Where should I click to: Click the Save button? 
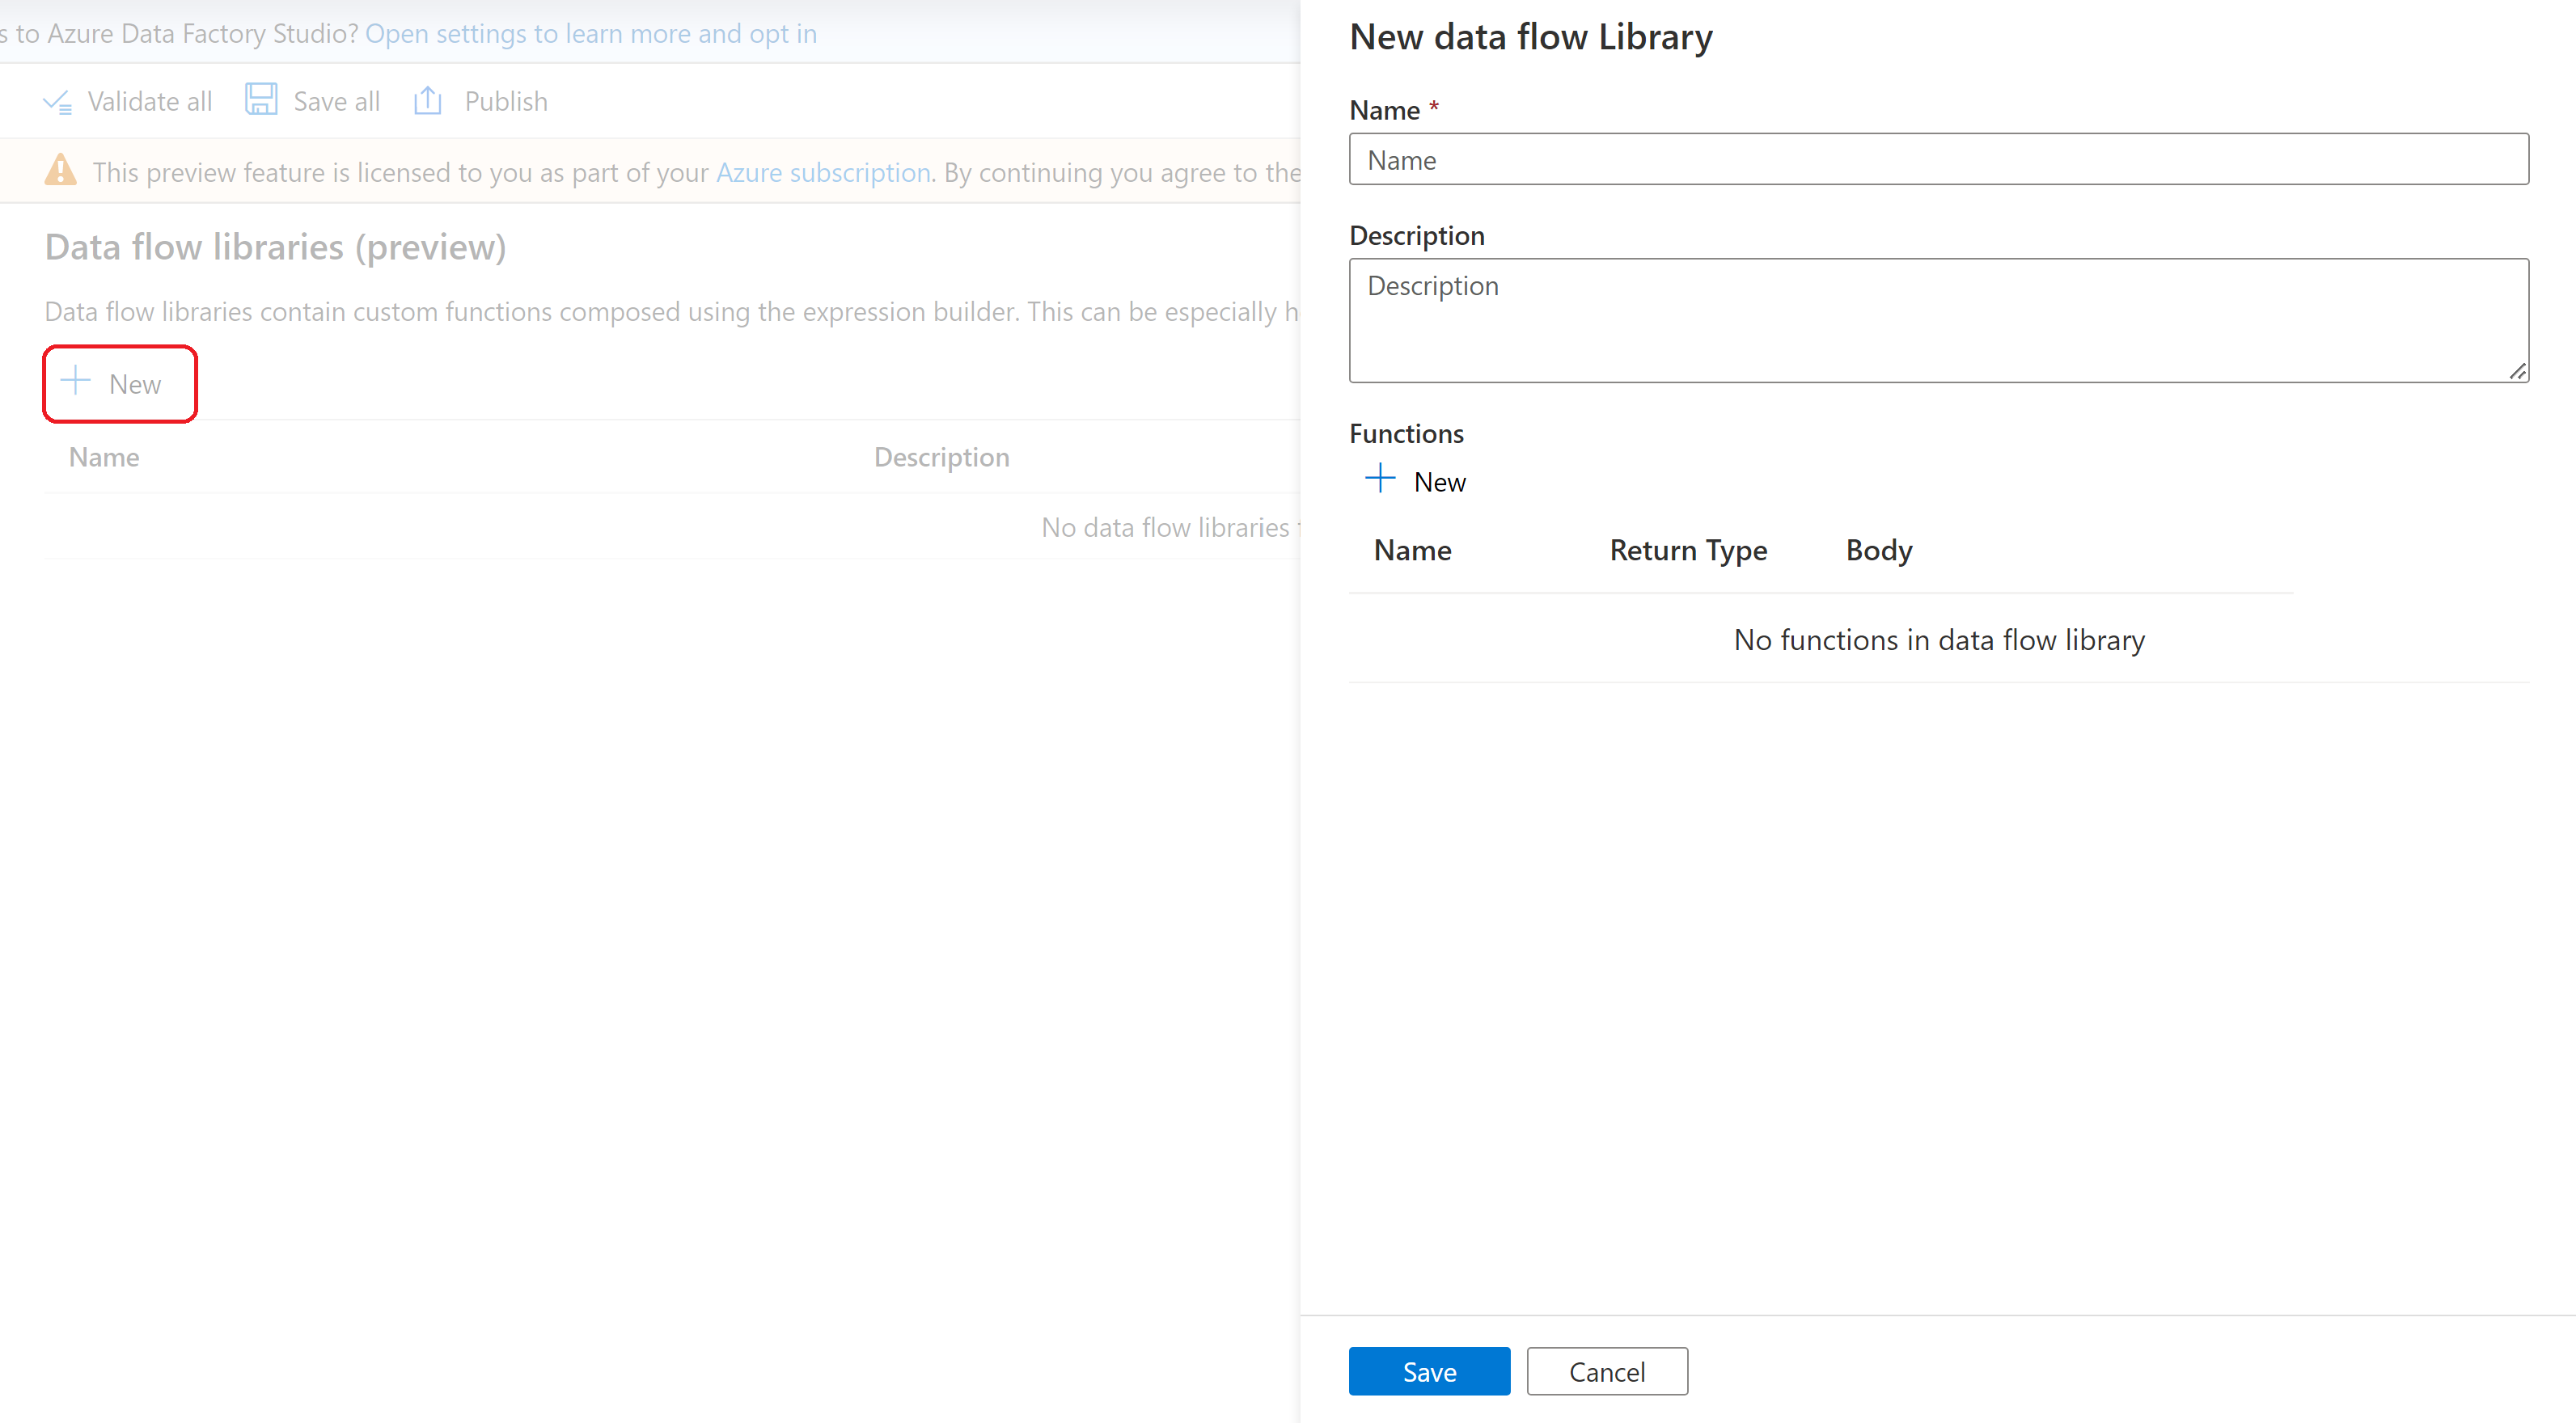point(1430,1372)
